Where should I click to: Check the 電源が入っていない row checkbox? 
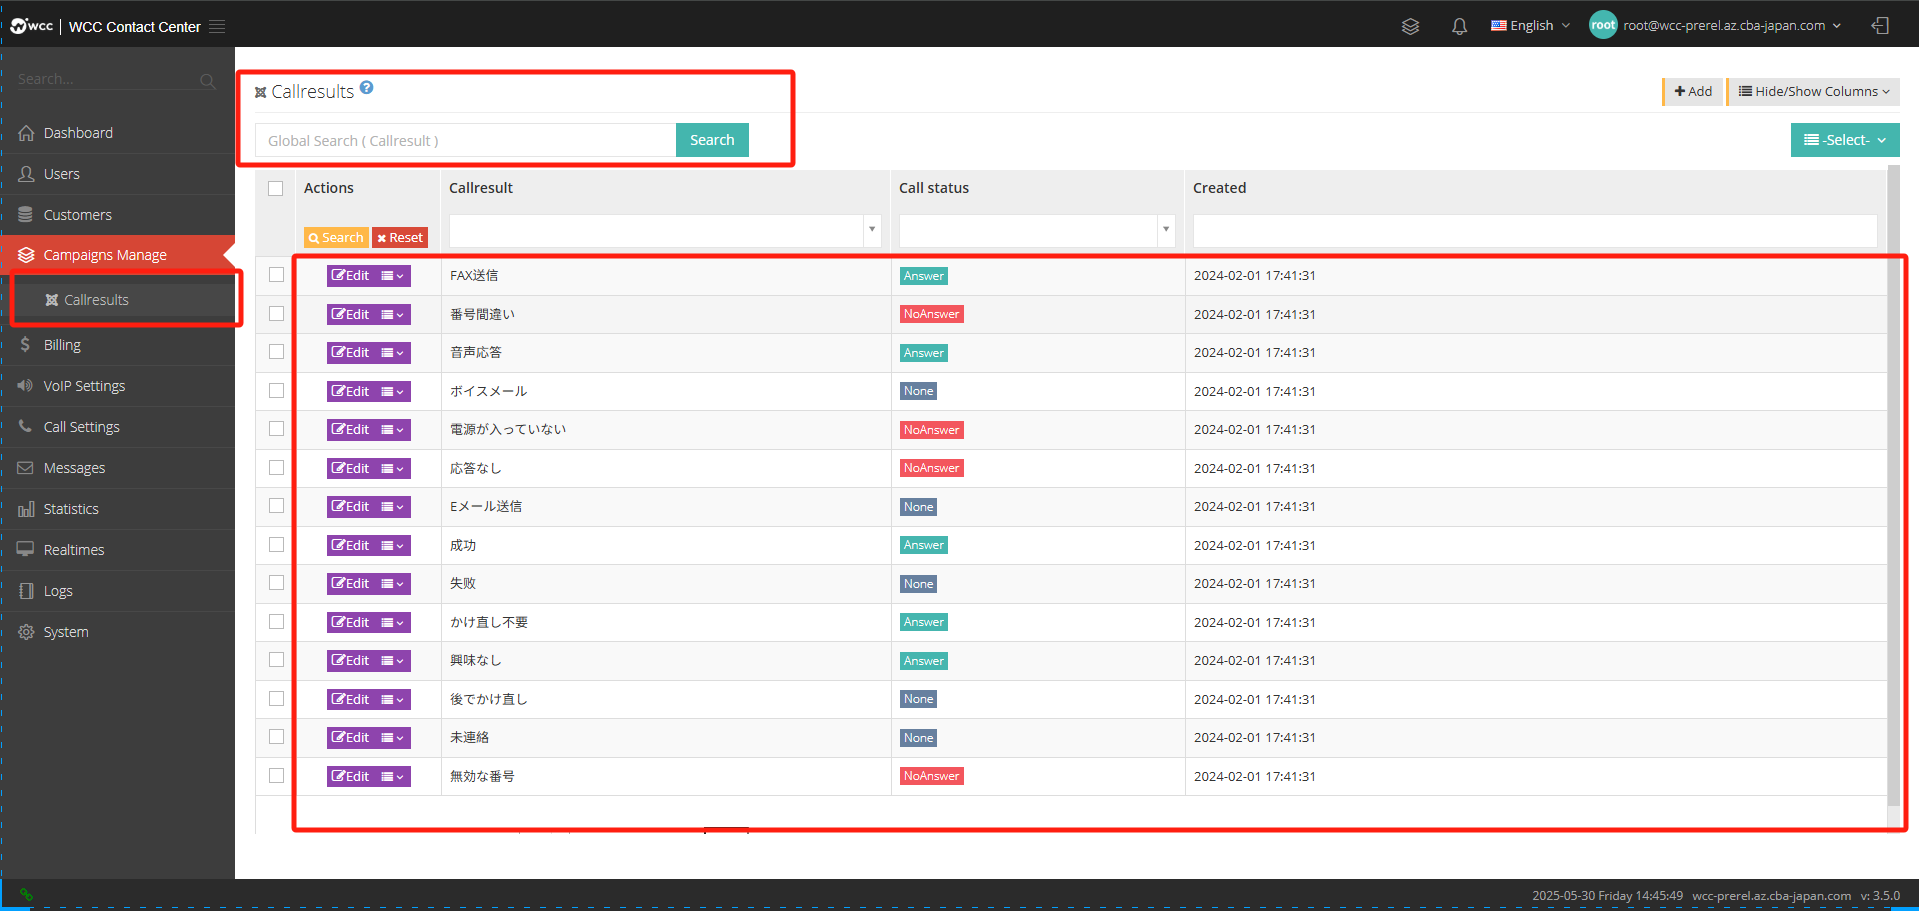[x=276, y=429]
